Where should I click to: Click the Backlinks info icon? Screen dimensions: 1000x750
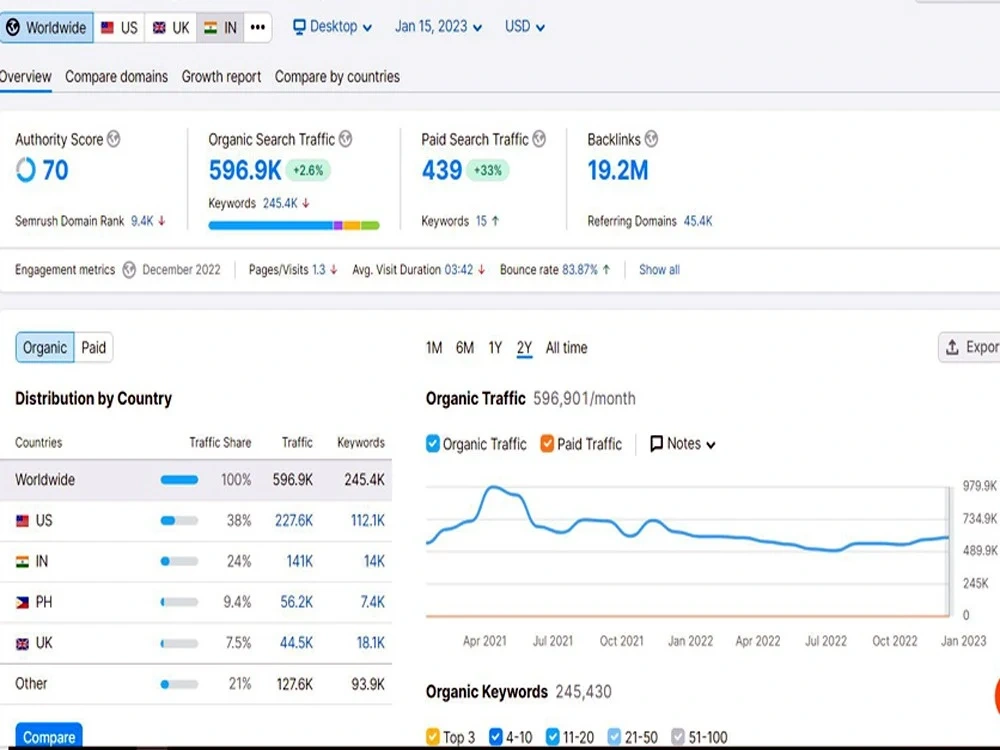pyautogui.click(x=651, y=139)
